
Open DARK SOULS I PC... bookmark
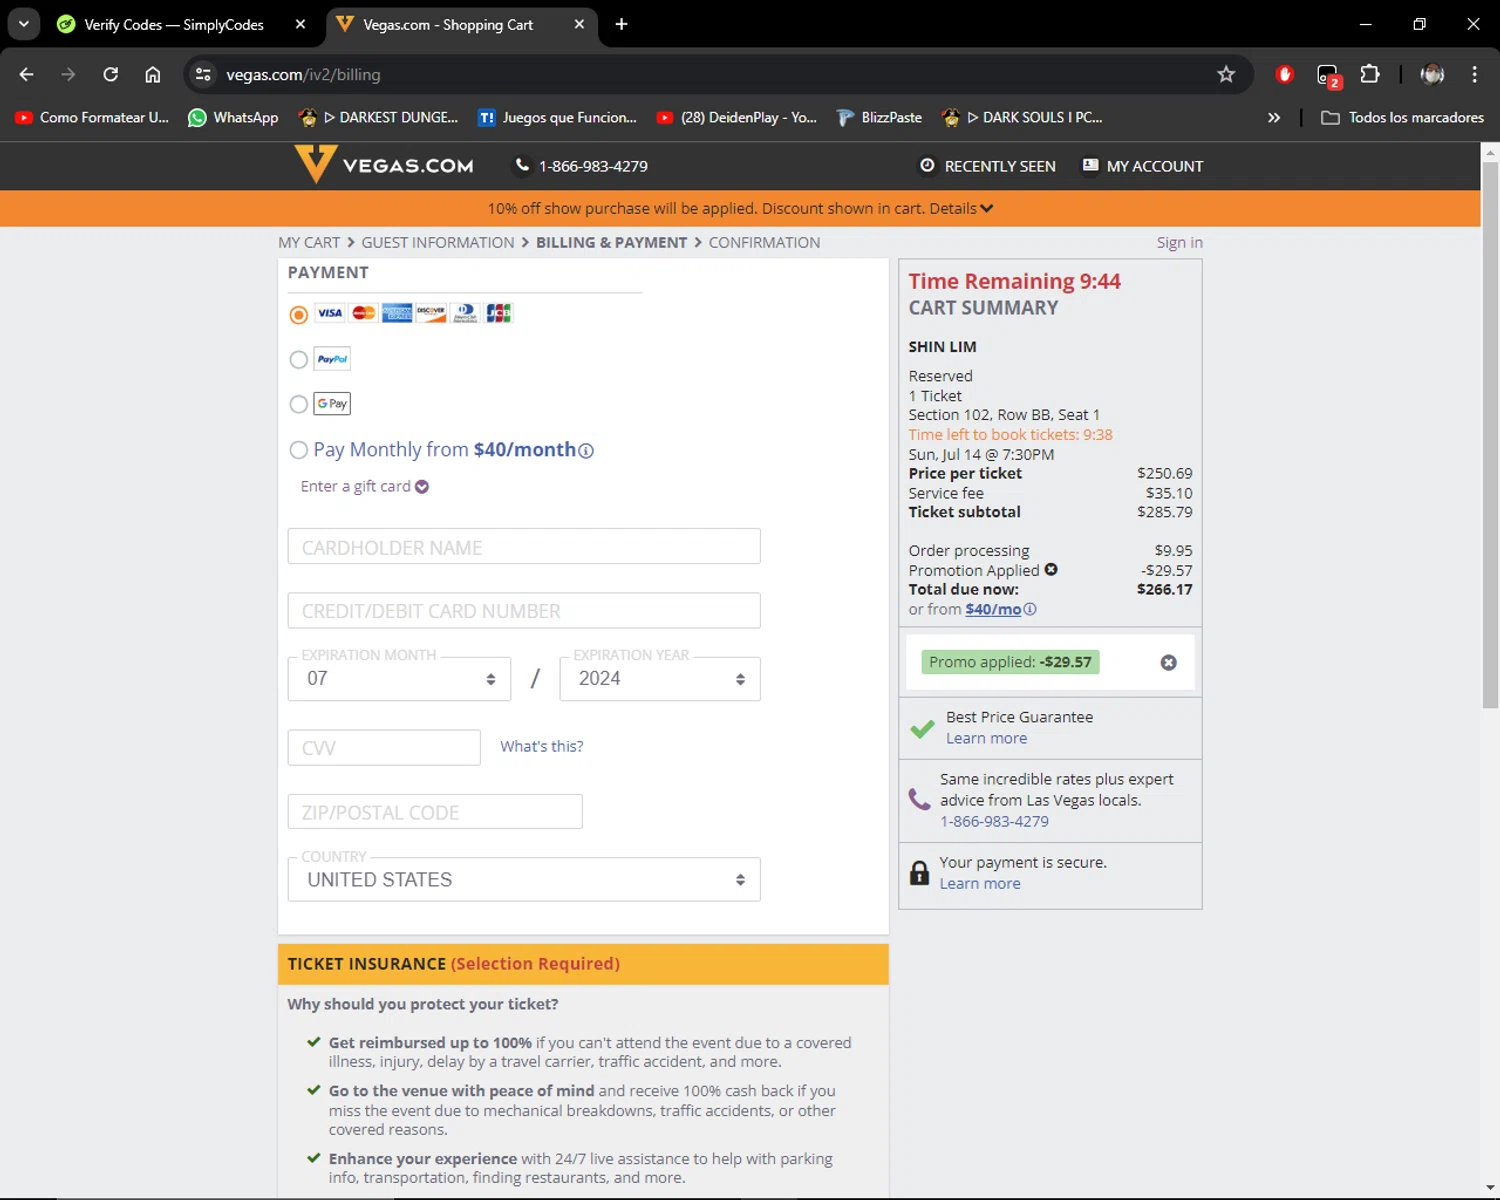tap(1022, 117)
